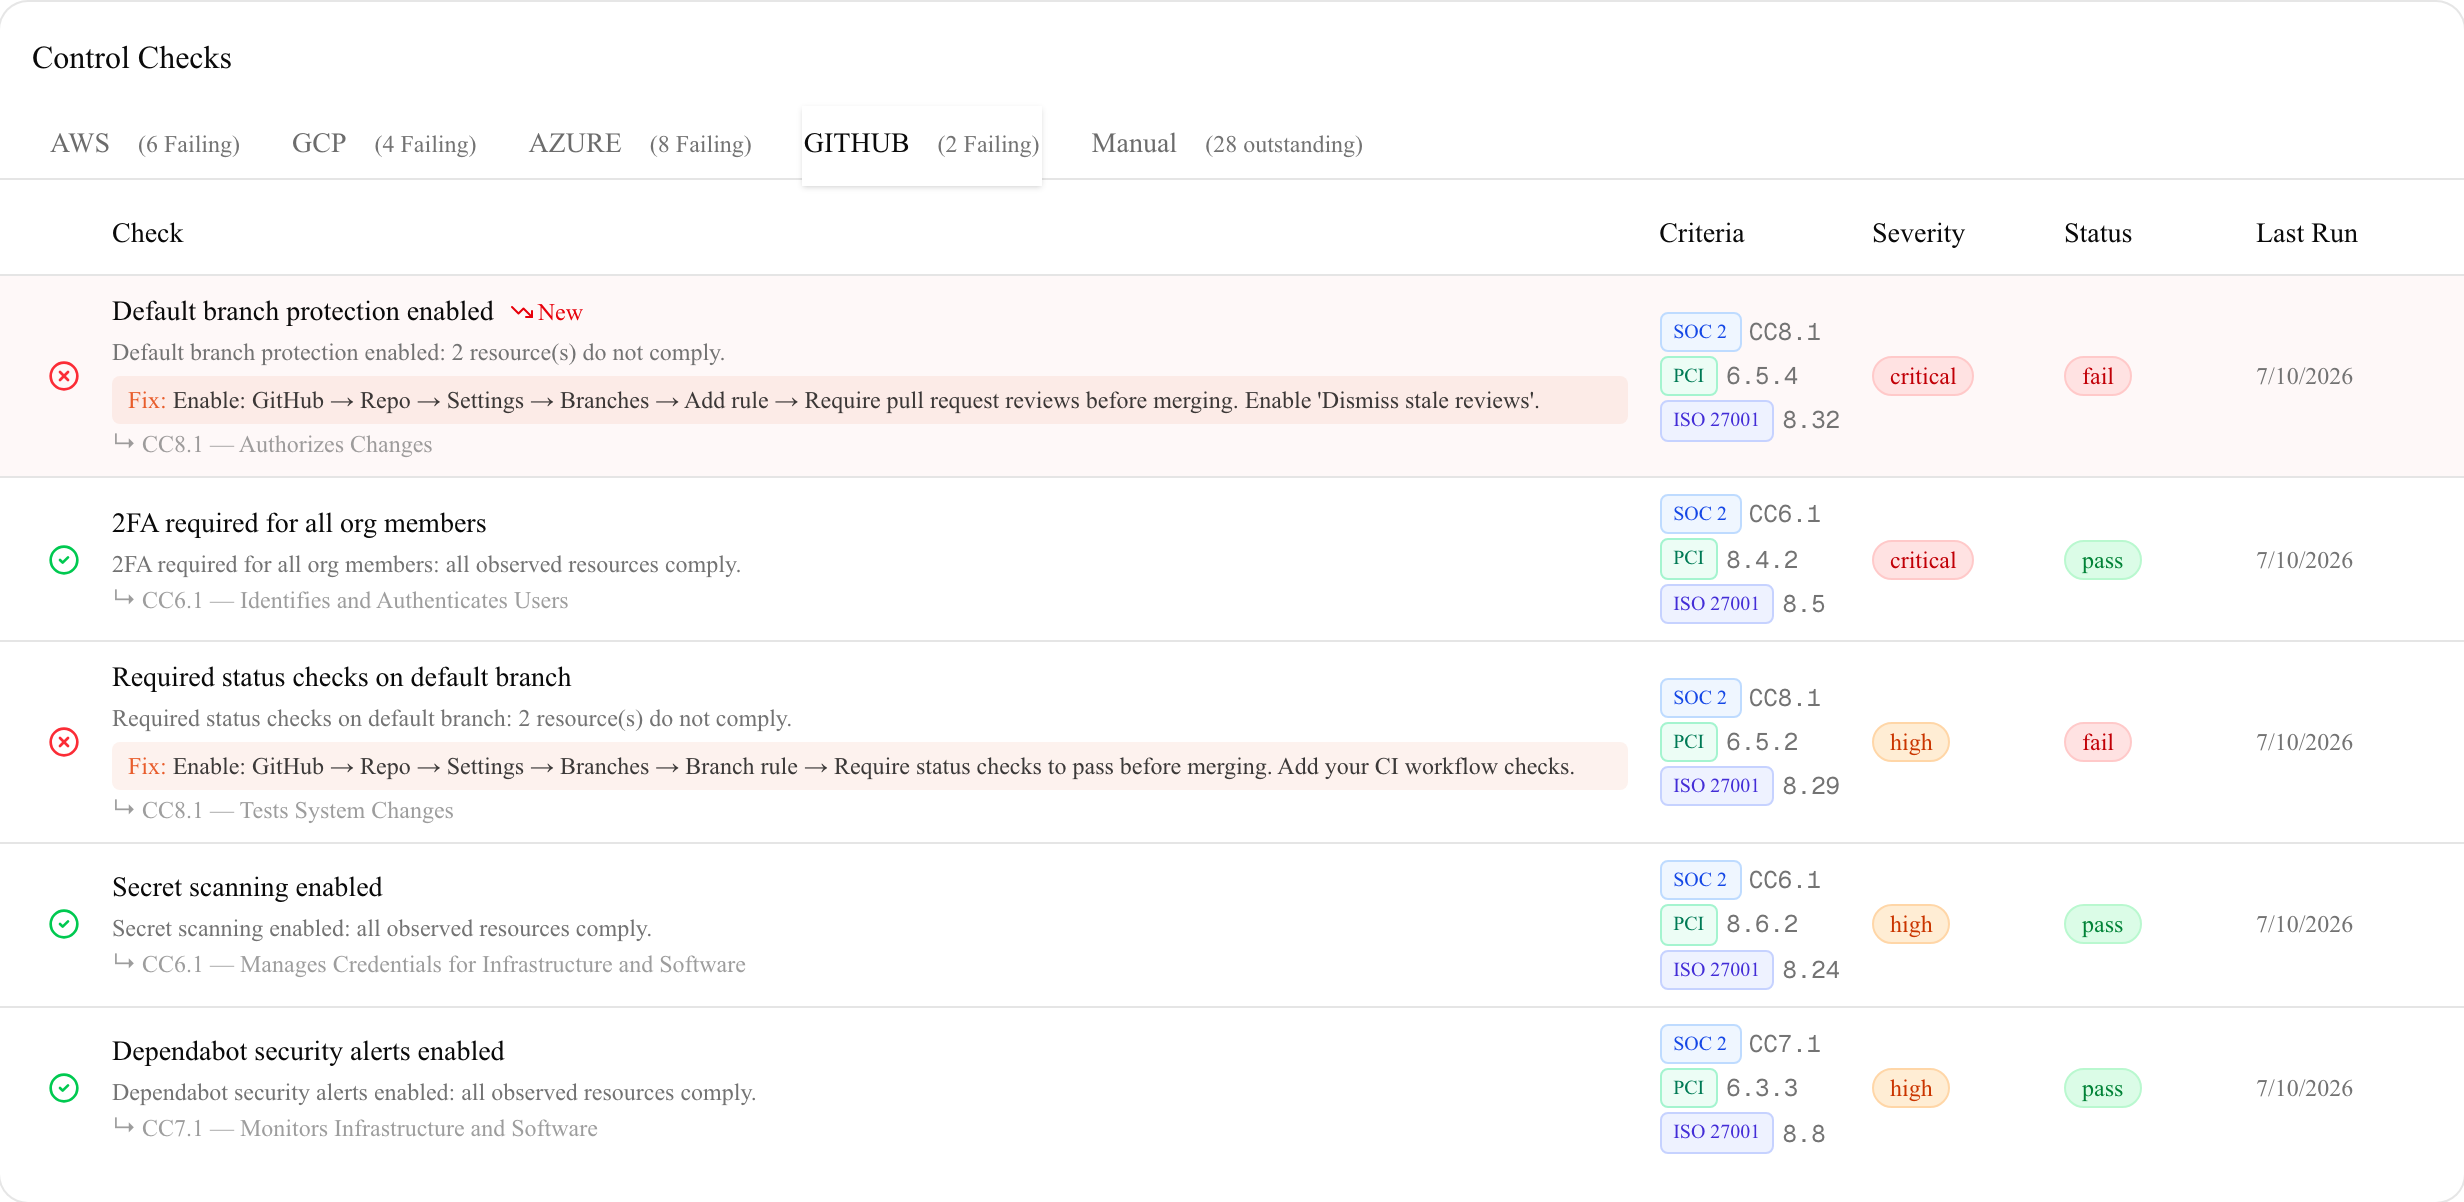Click the high severity pill for Dependabot alerts
Image resolution: width=2464 pixels, height=1202 pixels.
tap(1910, 1088)
